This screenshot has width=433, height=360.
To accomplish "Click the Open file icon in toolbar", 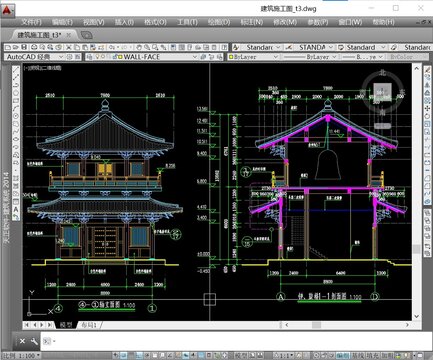I will click(16, 47).
